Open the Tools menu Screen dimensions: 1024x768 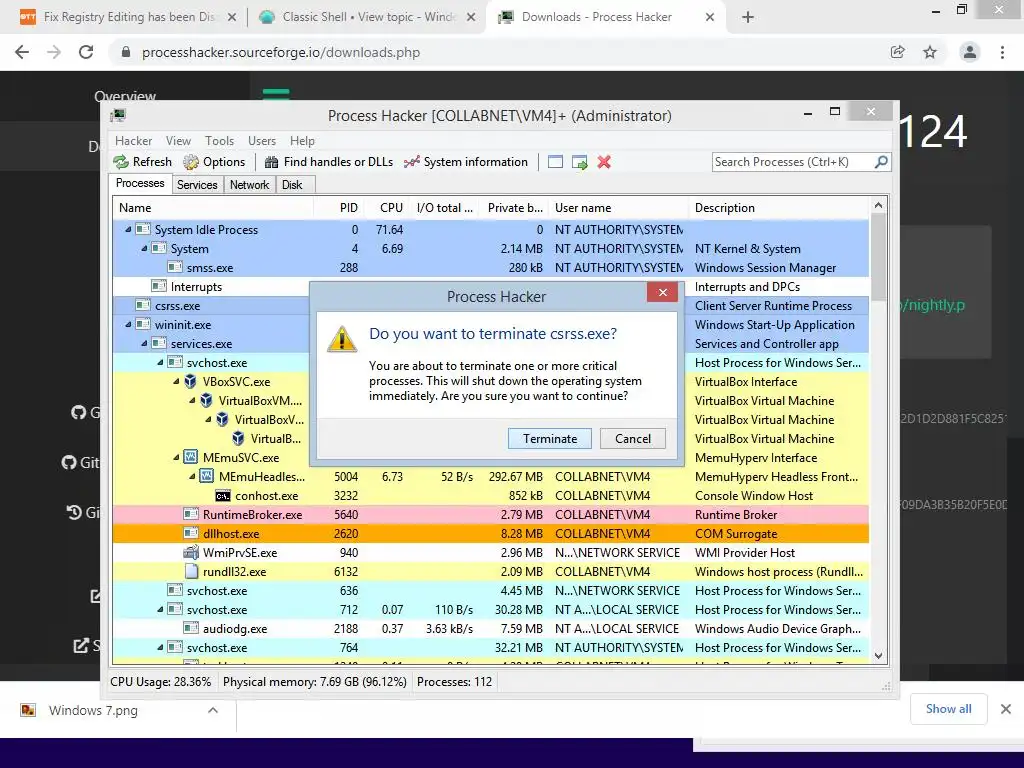(219, 140)
